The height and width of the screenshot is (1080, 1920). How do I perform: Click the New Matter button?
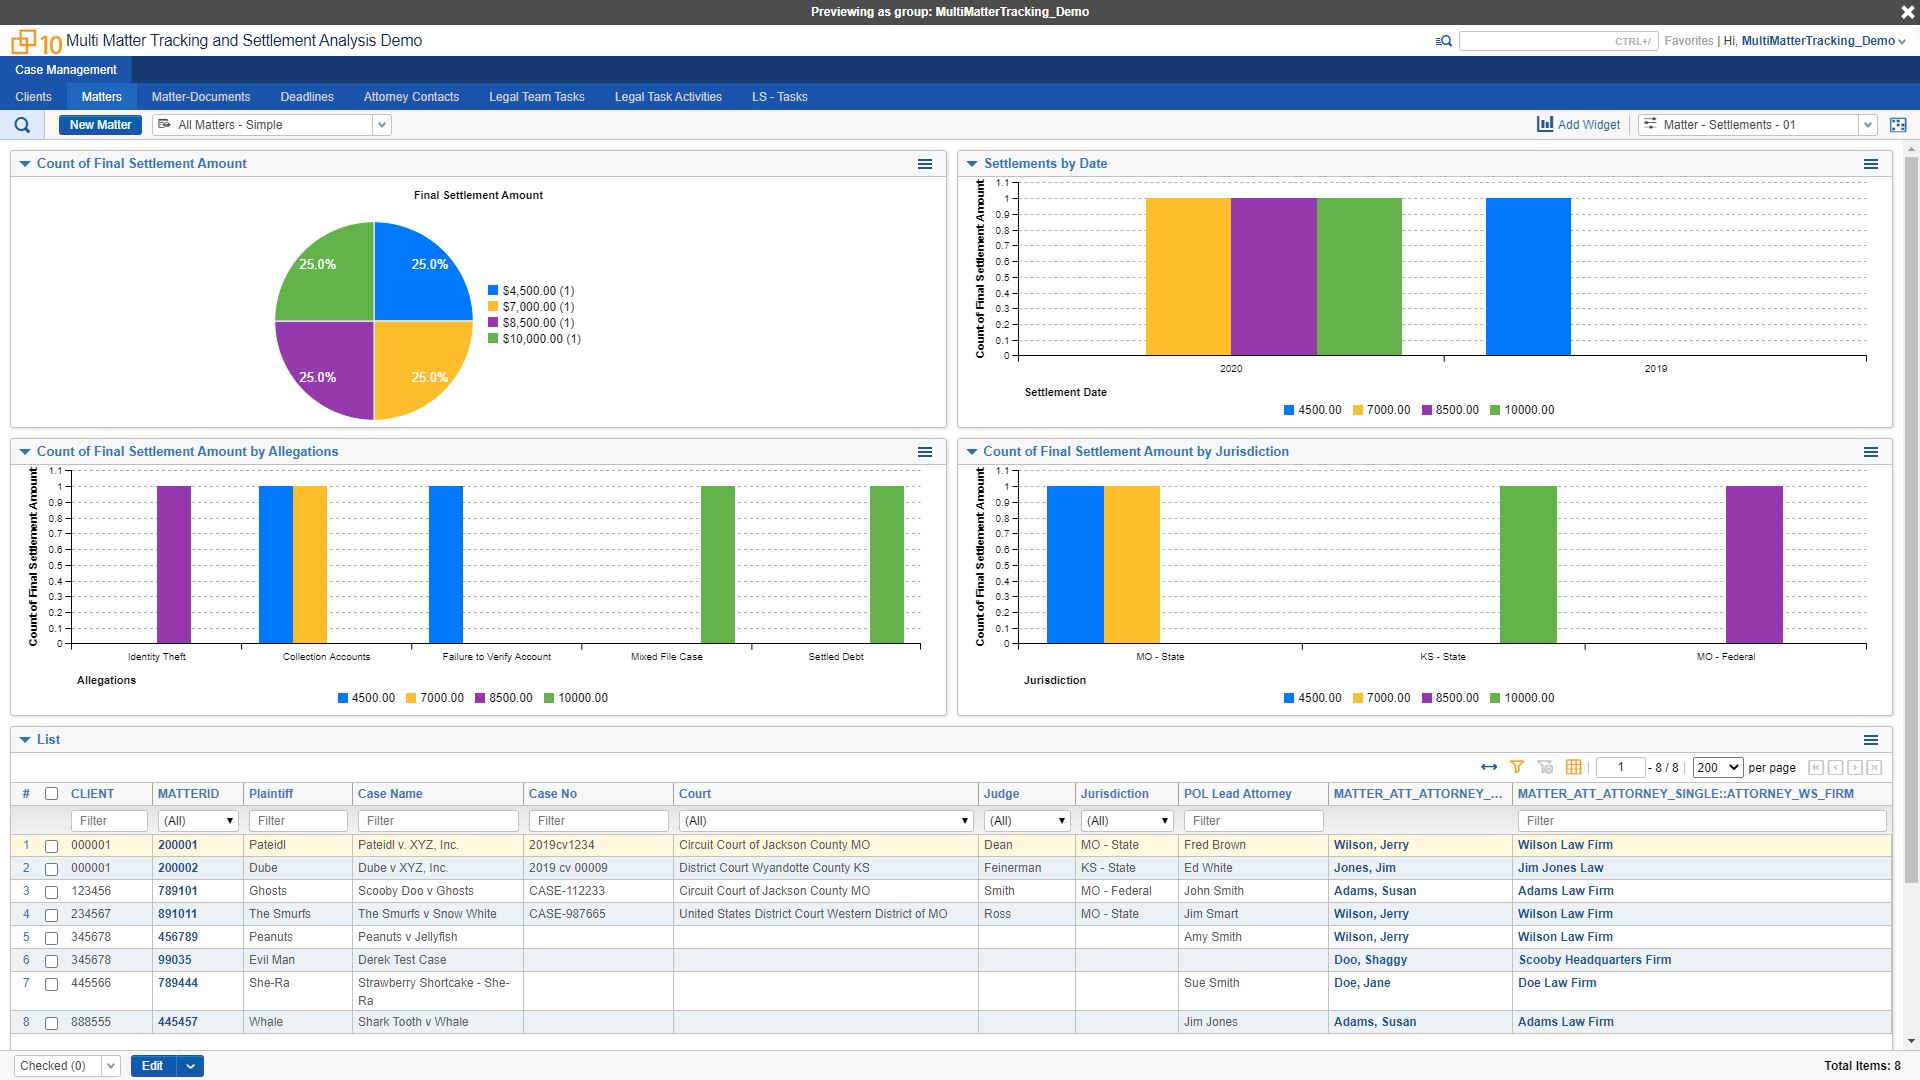point(100,124)
